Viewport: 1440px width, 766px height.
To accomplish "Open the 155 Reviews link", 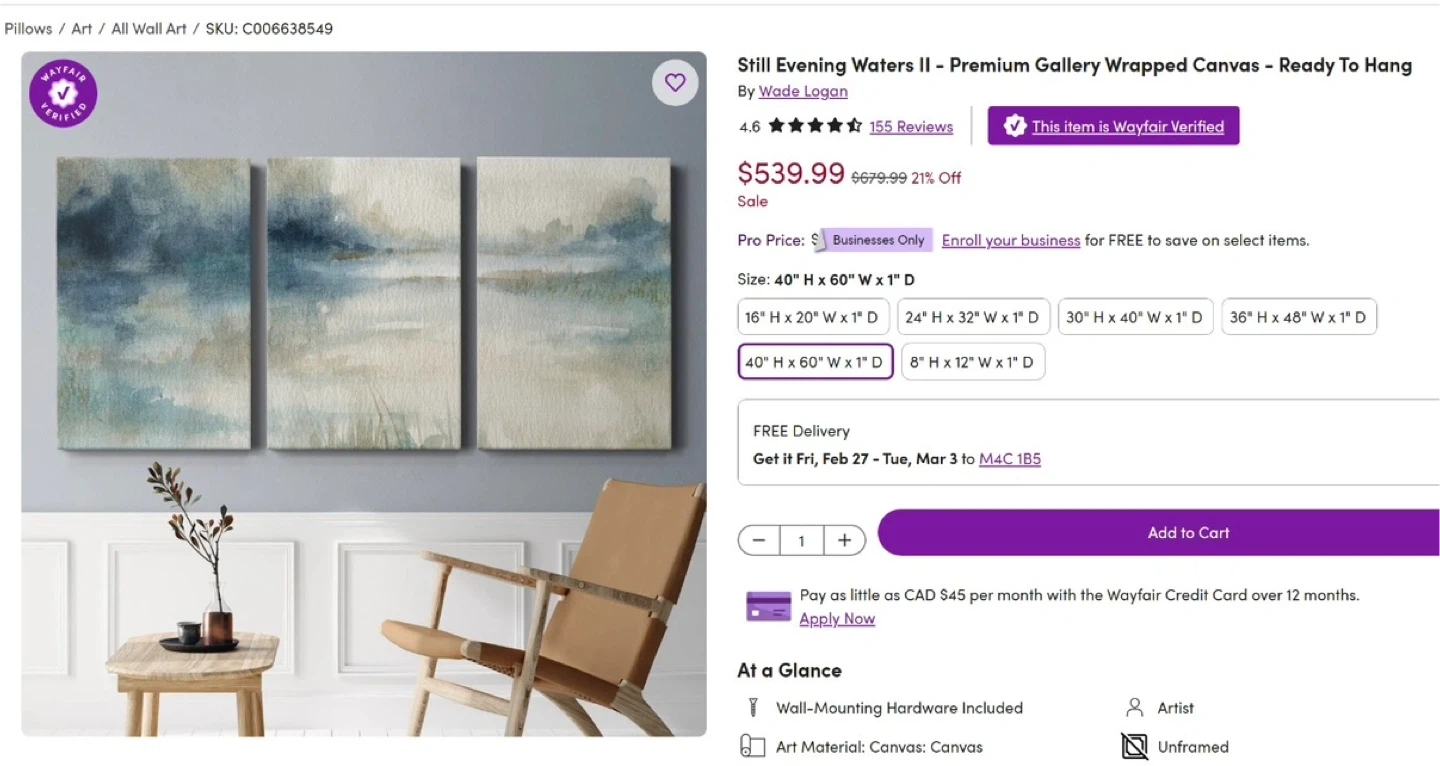I will click(x=911, y=127).
